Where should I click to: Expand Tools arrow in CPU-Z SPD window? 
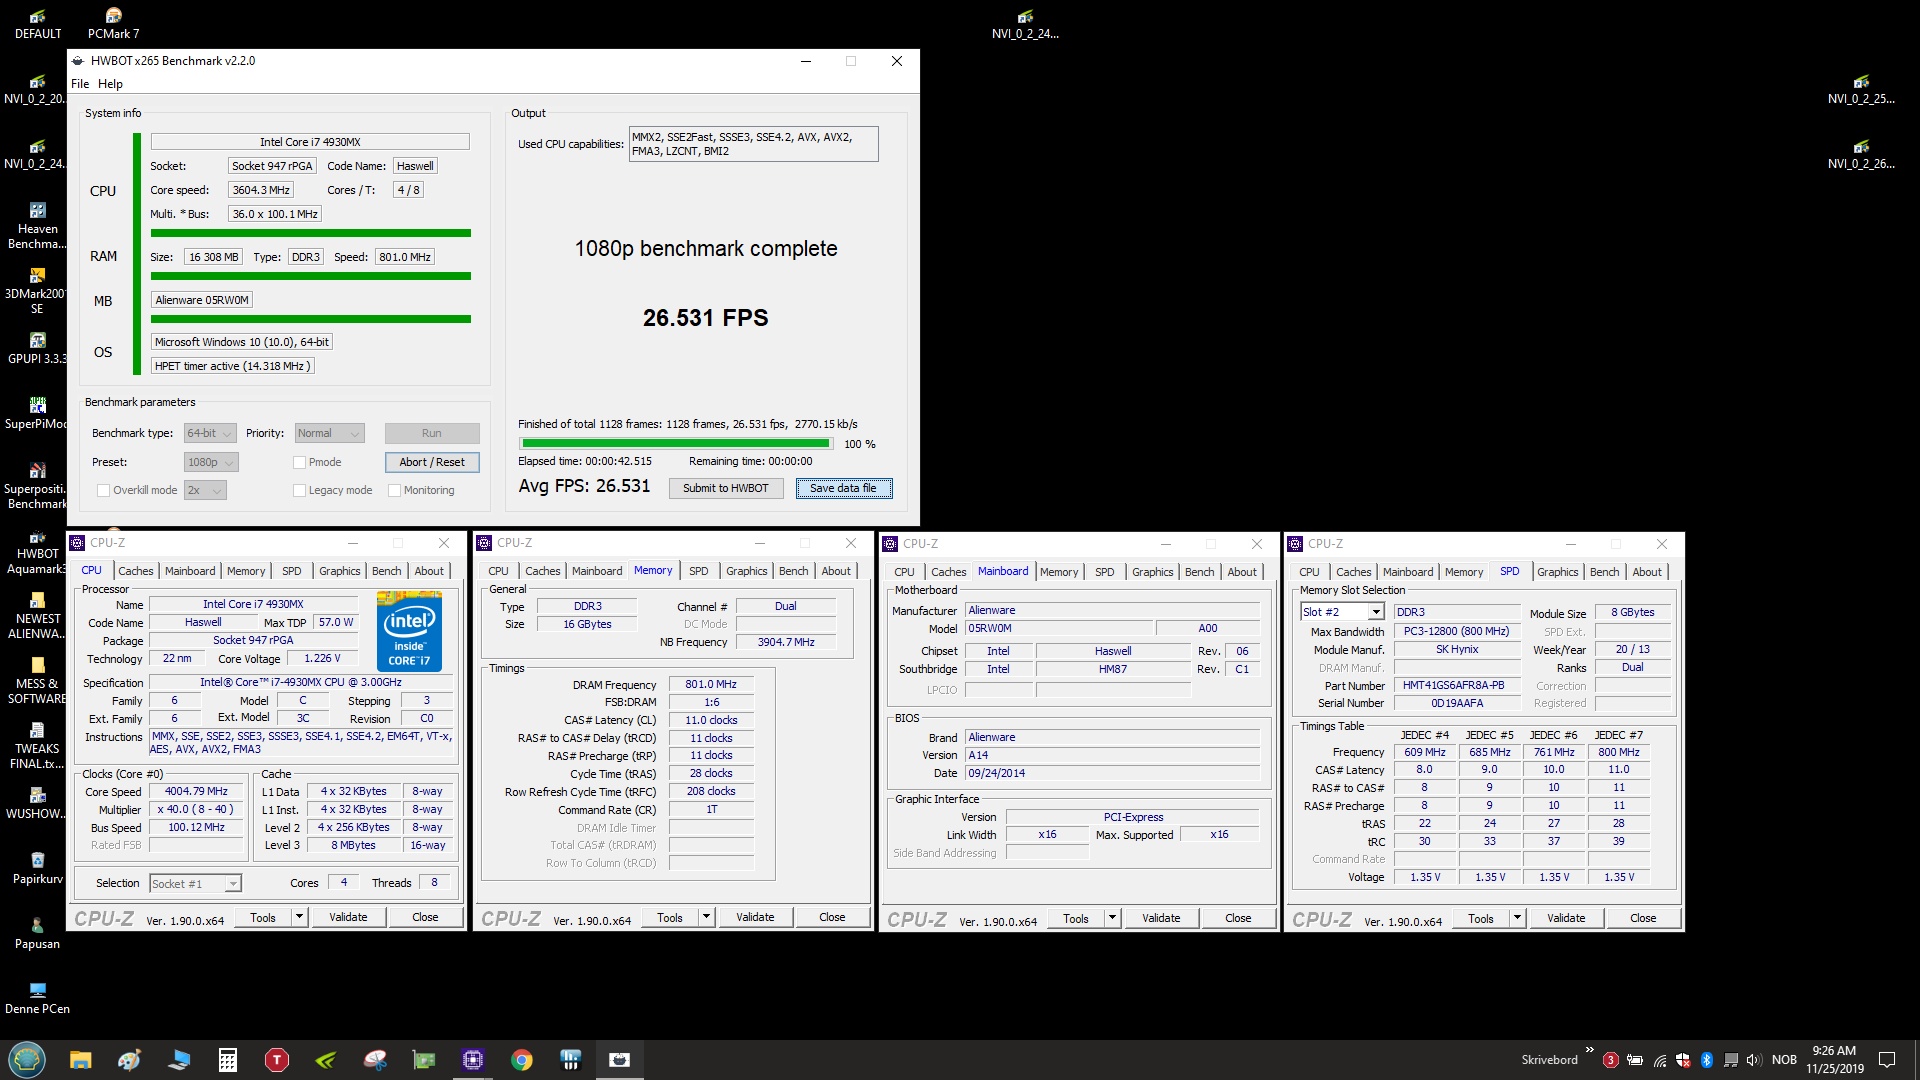[x=1516, y=918]
